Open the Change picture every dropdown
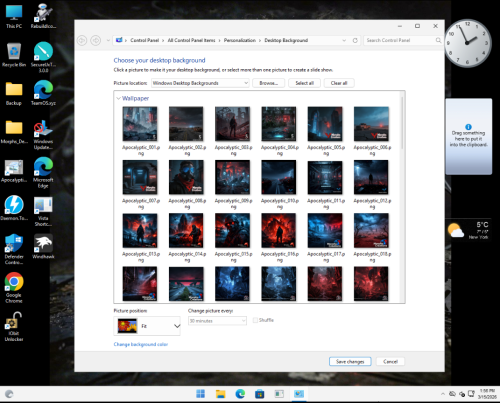 point(217,321)
